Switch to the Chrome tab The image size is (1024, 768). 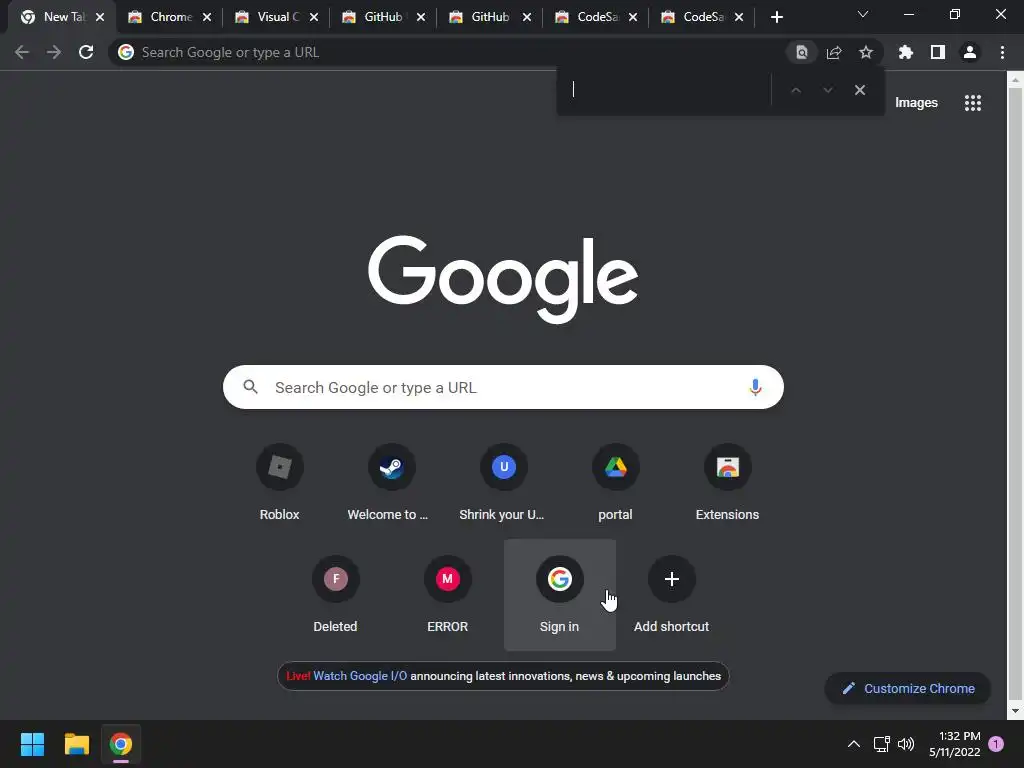point(170,17)
